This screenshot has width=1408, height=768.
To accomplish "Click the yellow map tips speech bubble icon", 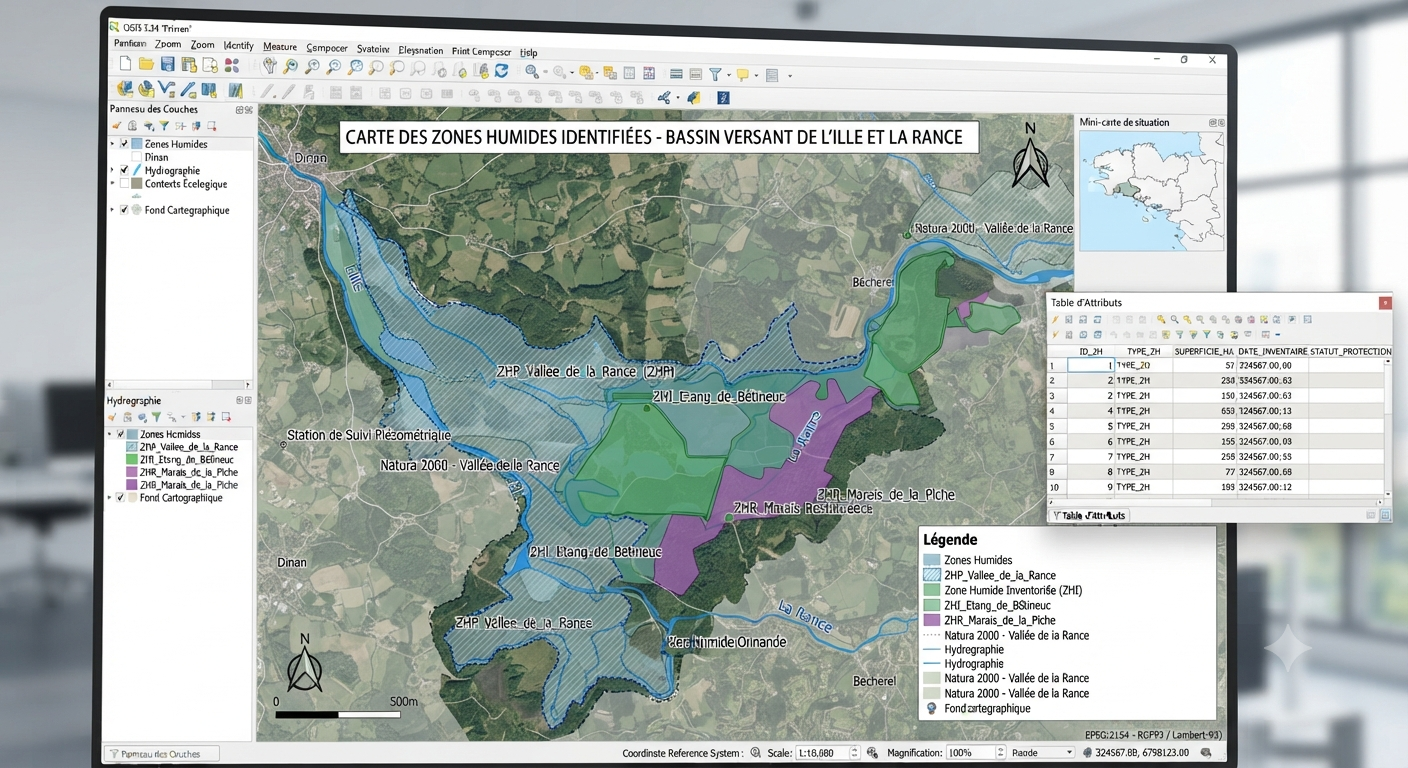I will (743, 74).
